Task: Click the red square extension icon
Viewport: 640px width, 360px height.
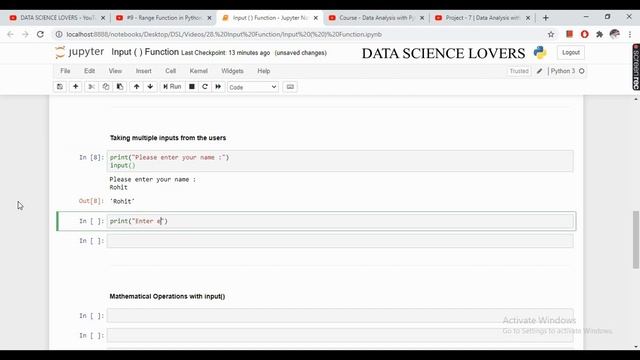Action: pos(569,34)
